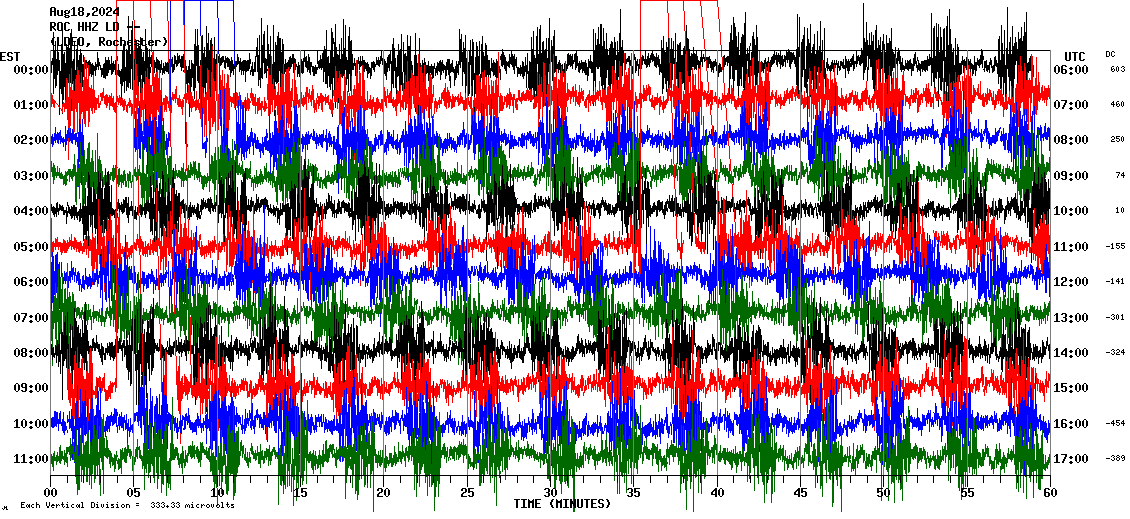Click the "35" minute tick label
The image size is (1130, 519).
click(x=633, y=493)
